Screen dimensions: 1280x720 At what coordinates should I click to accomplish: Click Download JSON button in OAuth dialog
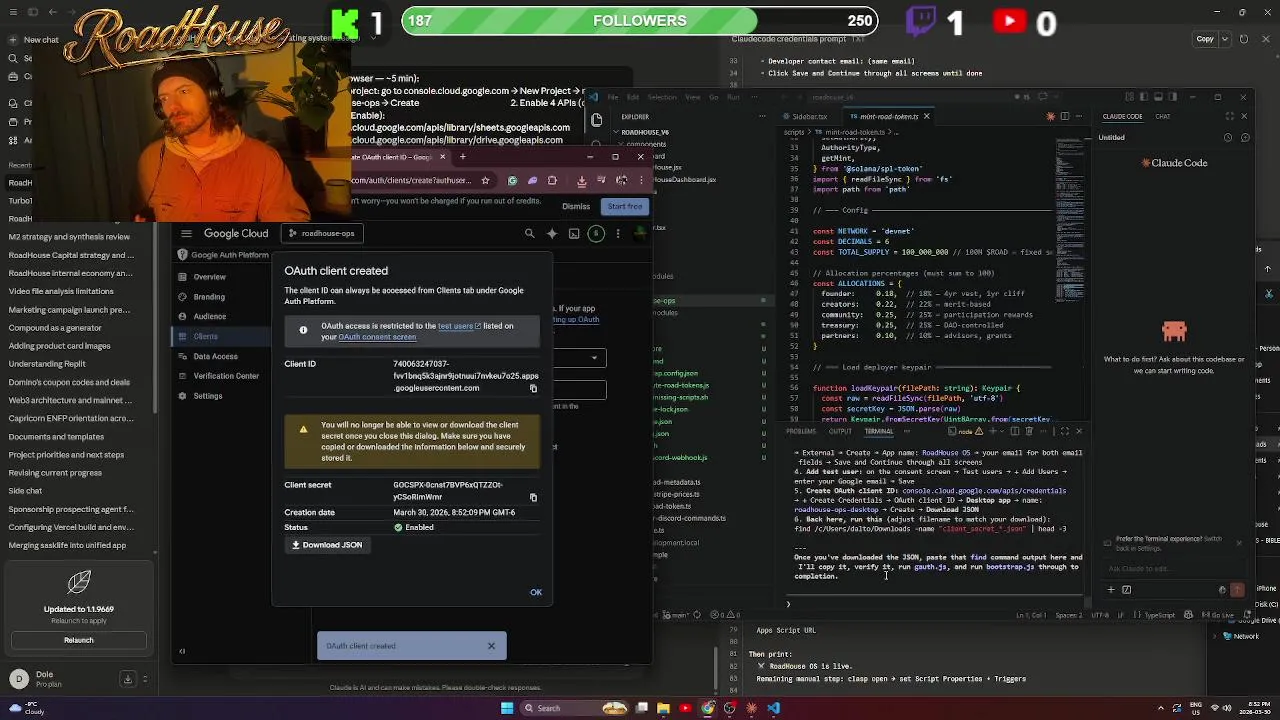click(327, 545)
